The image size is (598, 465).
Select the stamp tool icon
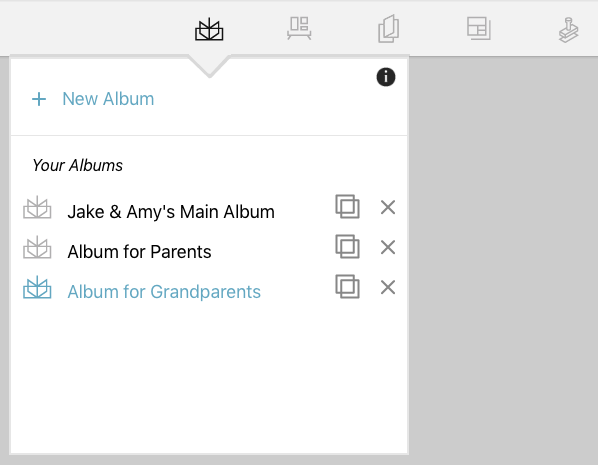[569, 30]
